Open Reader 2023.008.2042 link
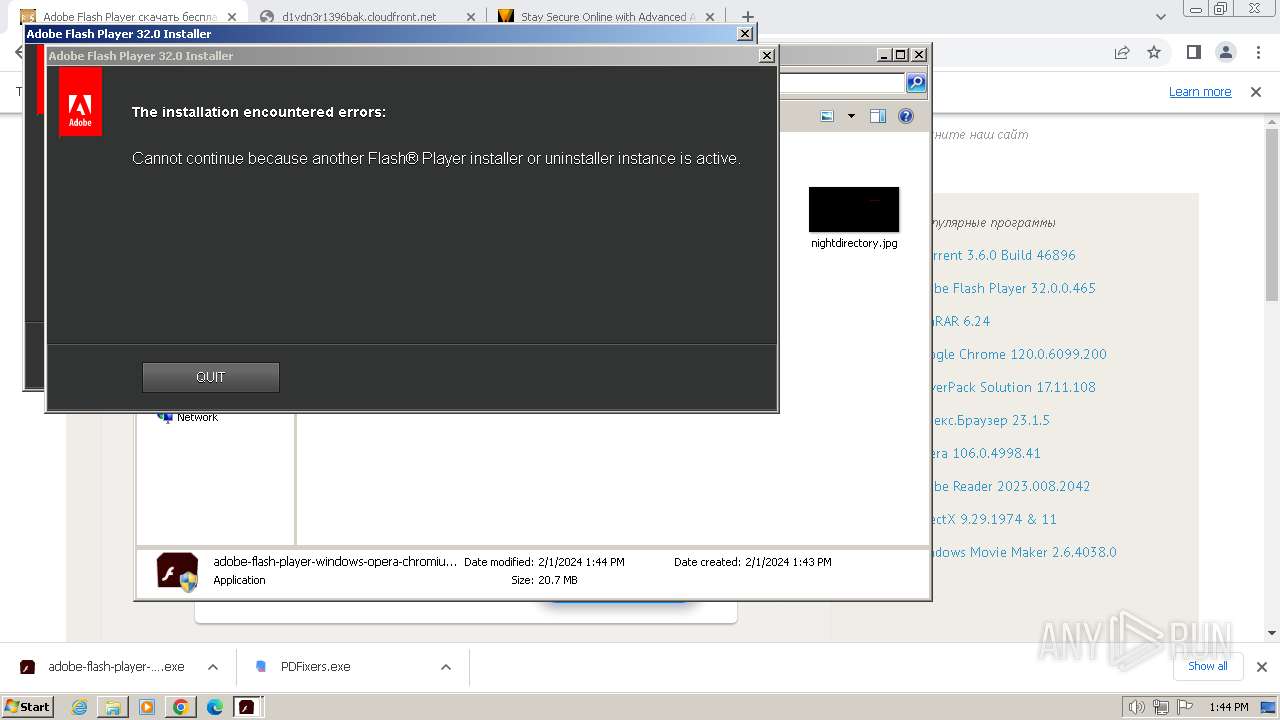The height and width of the screenshot is (720, 1280). [x=1011, y=486]
